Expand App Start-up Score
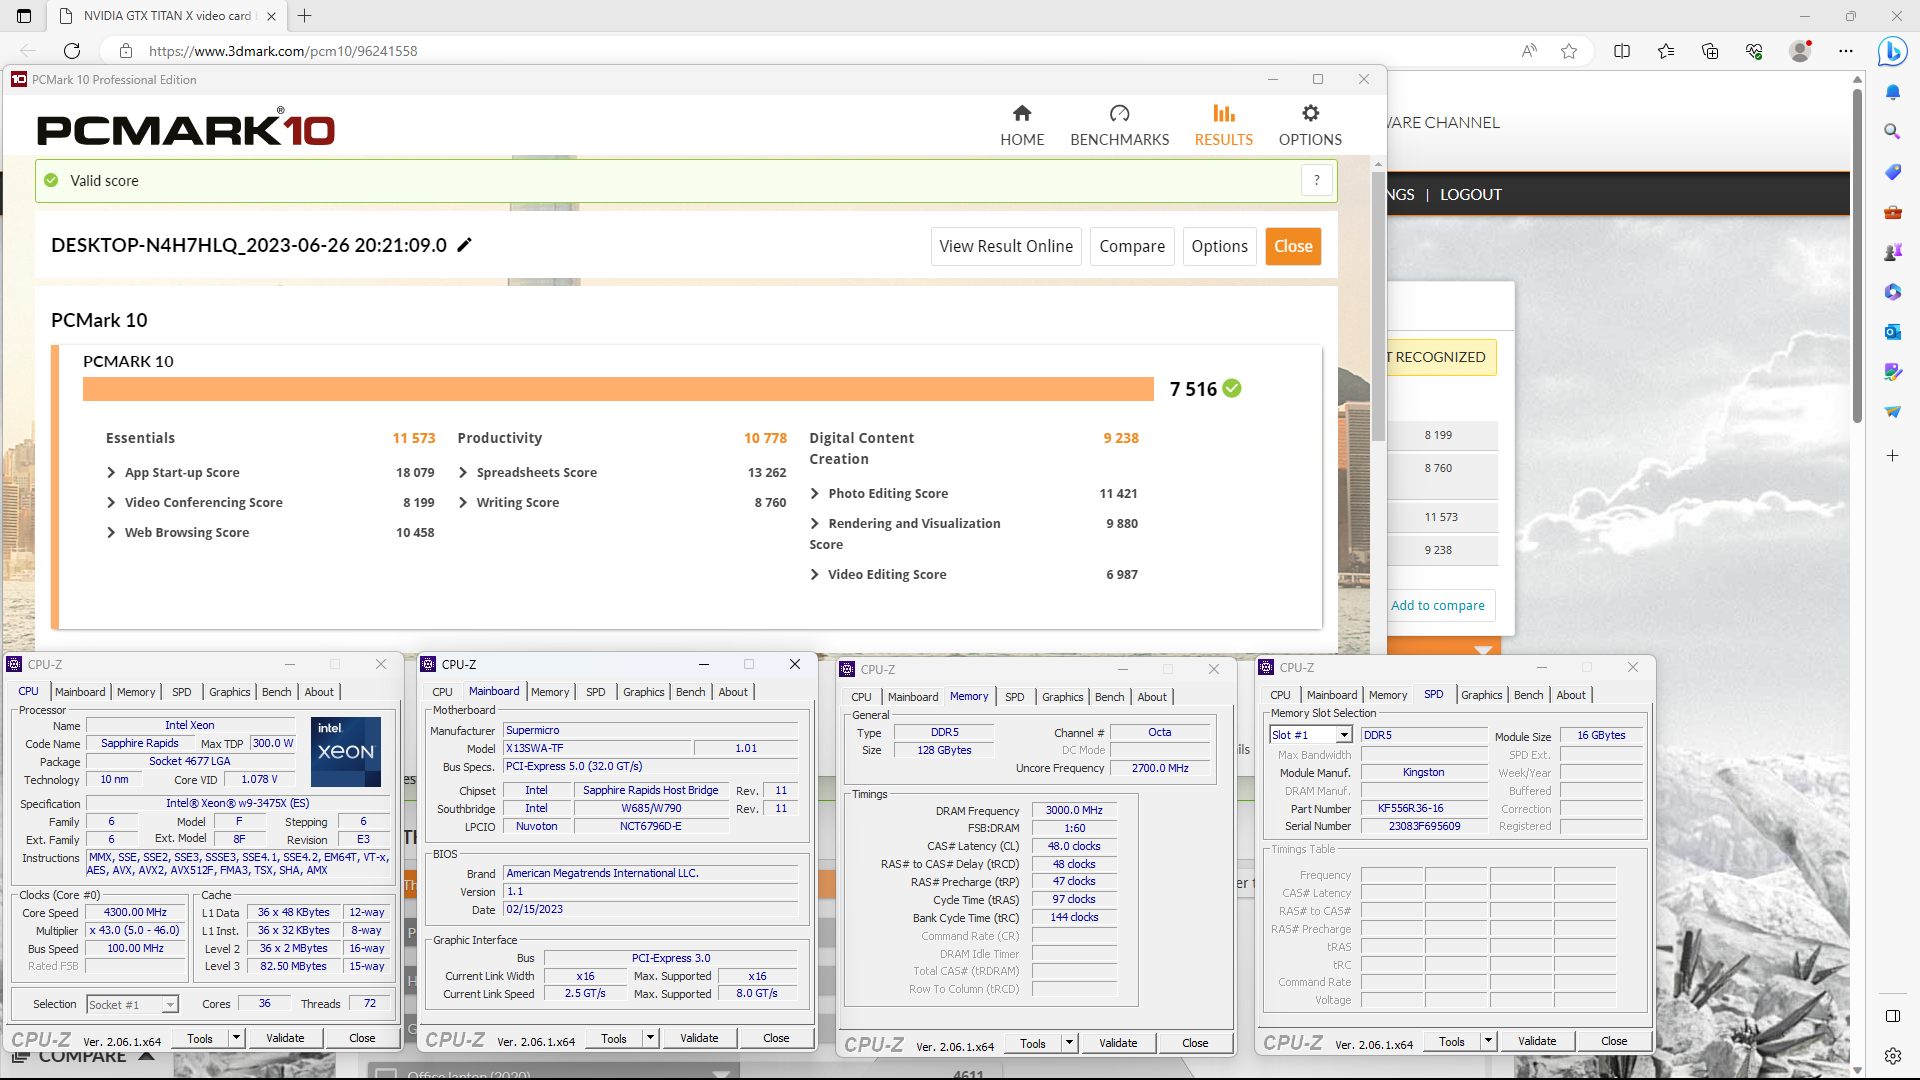Screen dimensions: 1920x1080 [x=111, y=472]
